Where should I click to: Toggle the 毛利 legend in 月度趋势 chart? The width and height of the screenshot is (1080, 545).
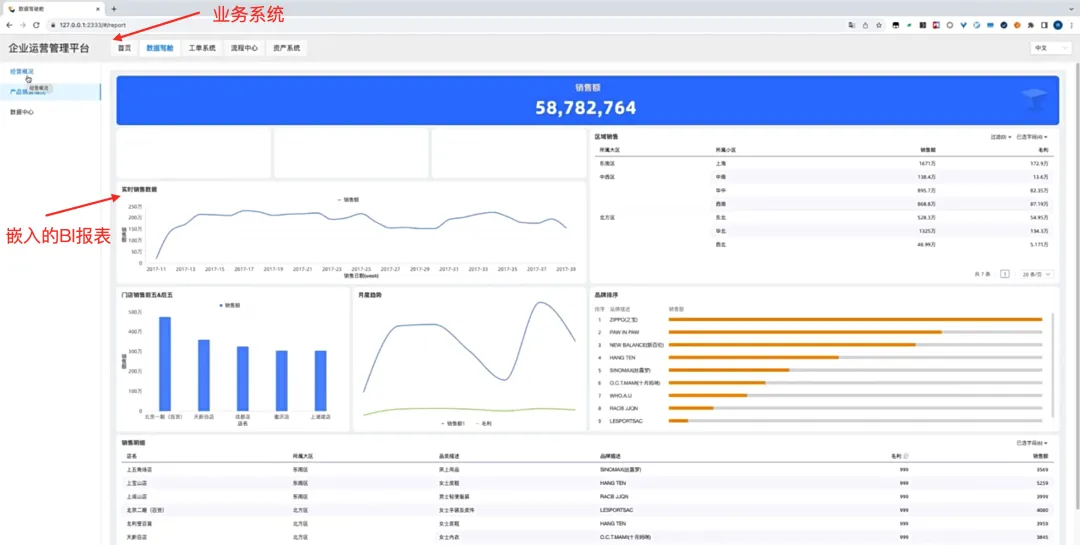click(x=484, y=424)
